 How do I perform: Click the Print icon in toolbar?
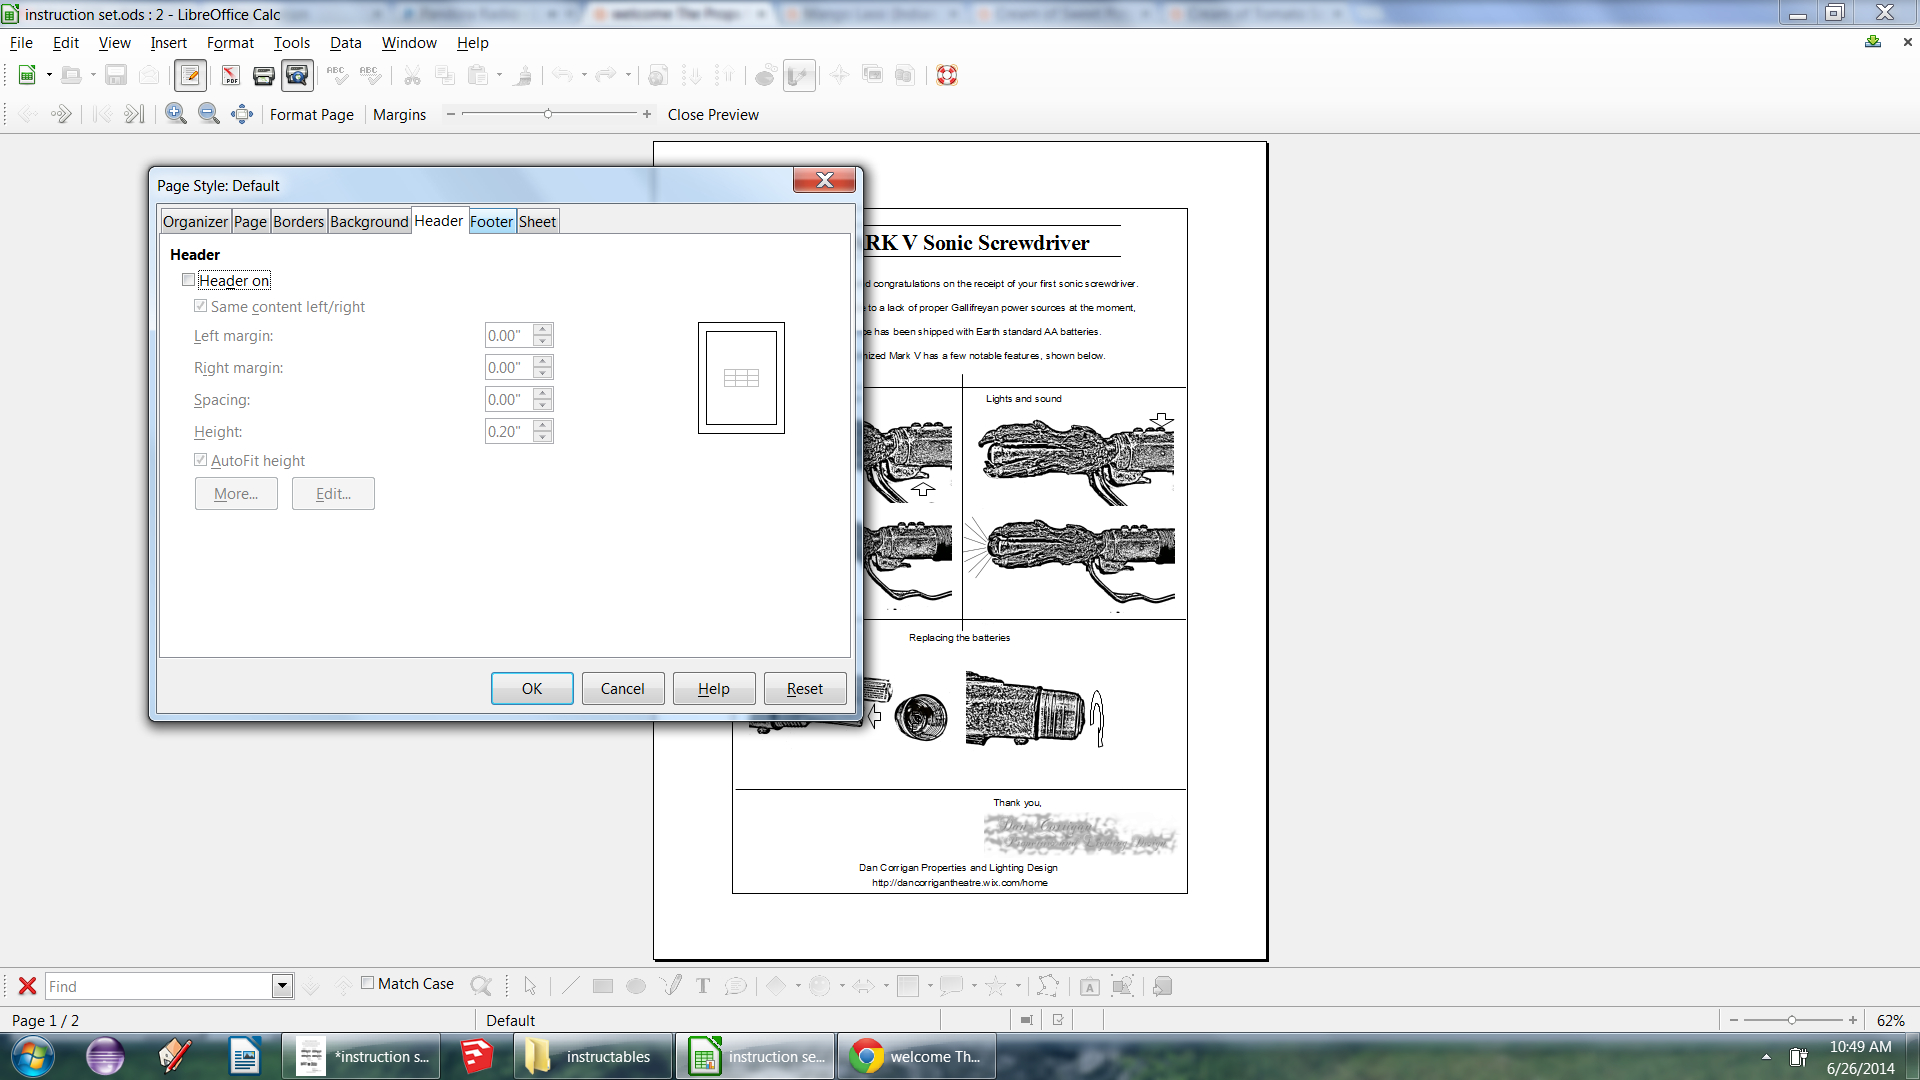click(264, 75)
